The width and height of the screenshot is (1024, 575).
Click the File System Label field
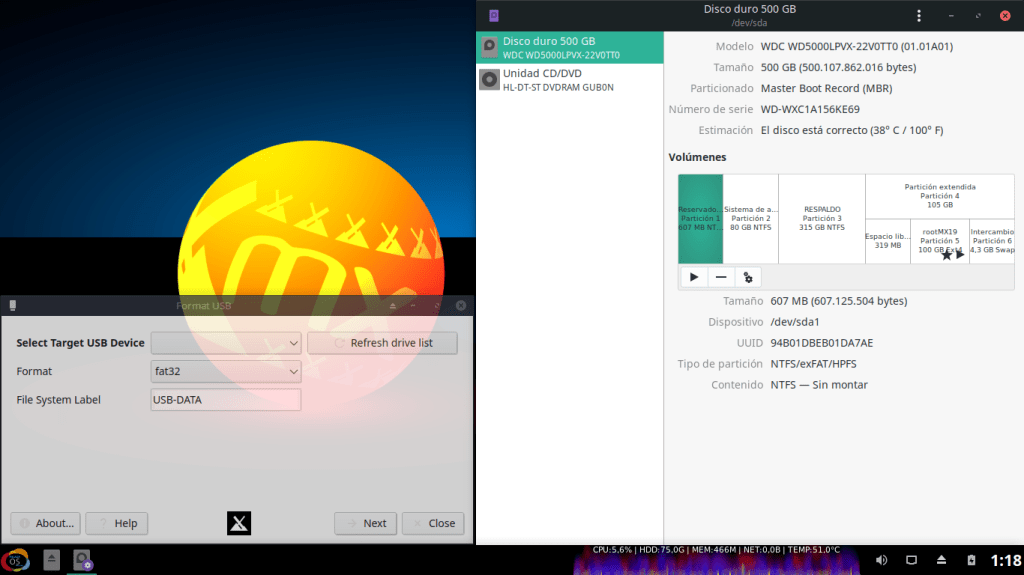tap(225, 400)
